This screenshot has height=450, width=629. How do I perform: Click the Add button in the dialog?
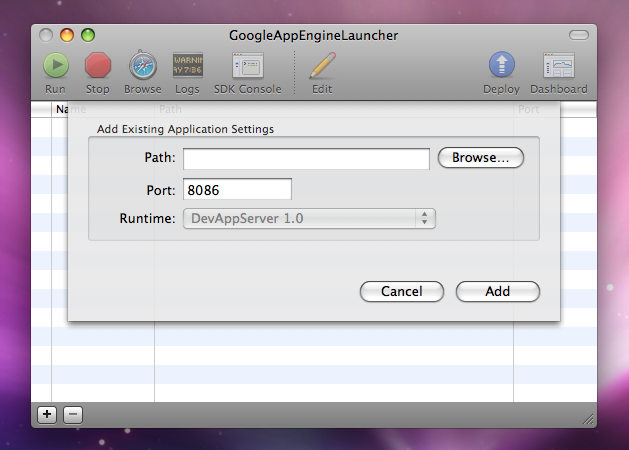pos(498,292)
